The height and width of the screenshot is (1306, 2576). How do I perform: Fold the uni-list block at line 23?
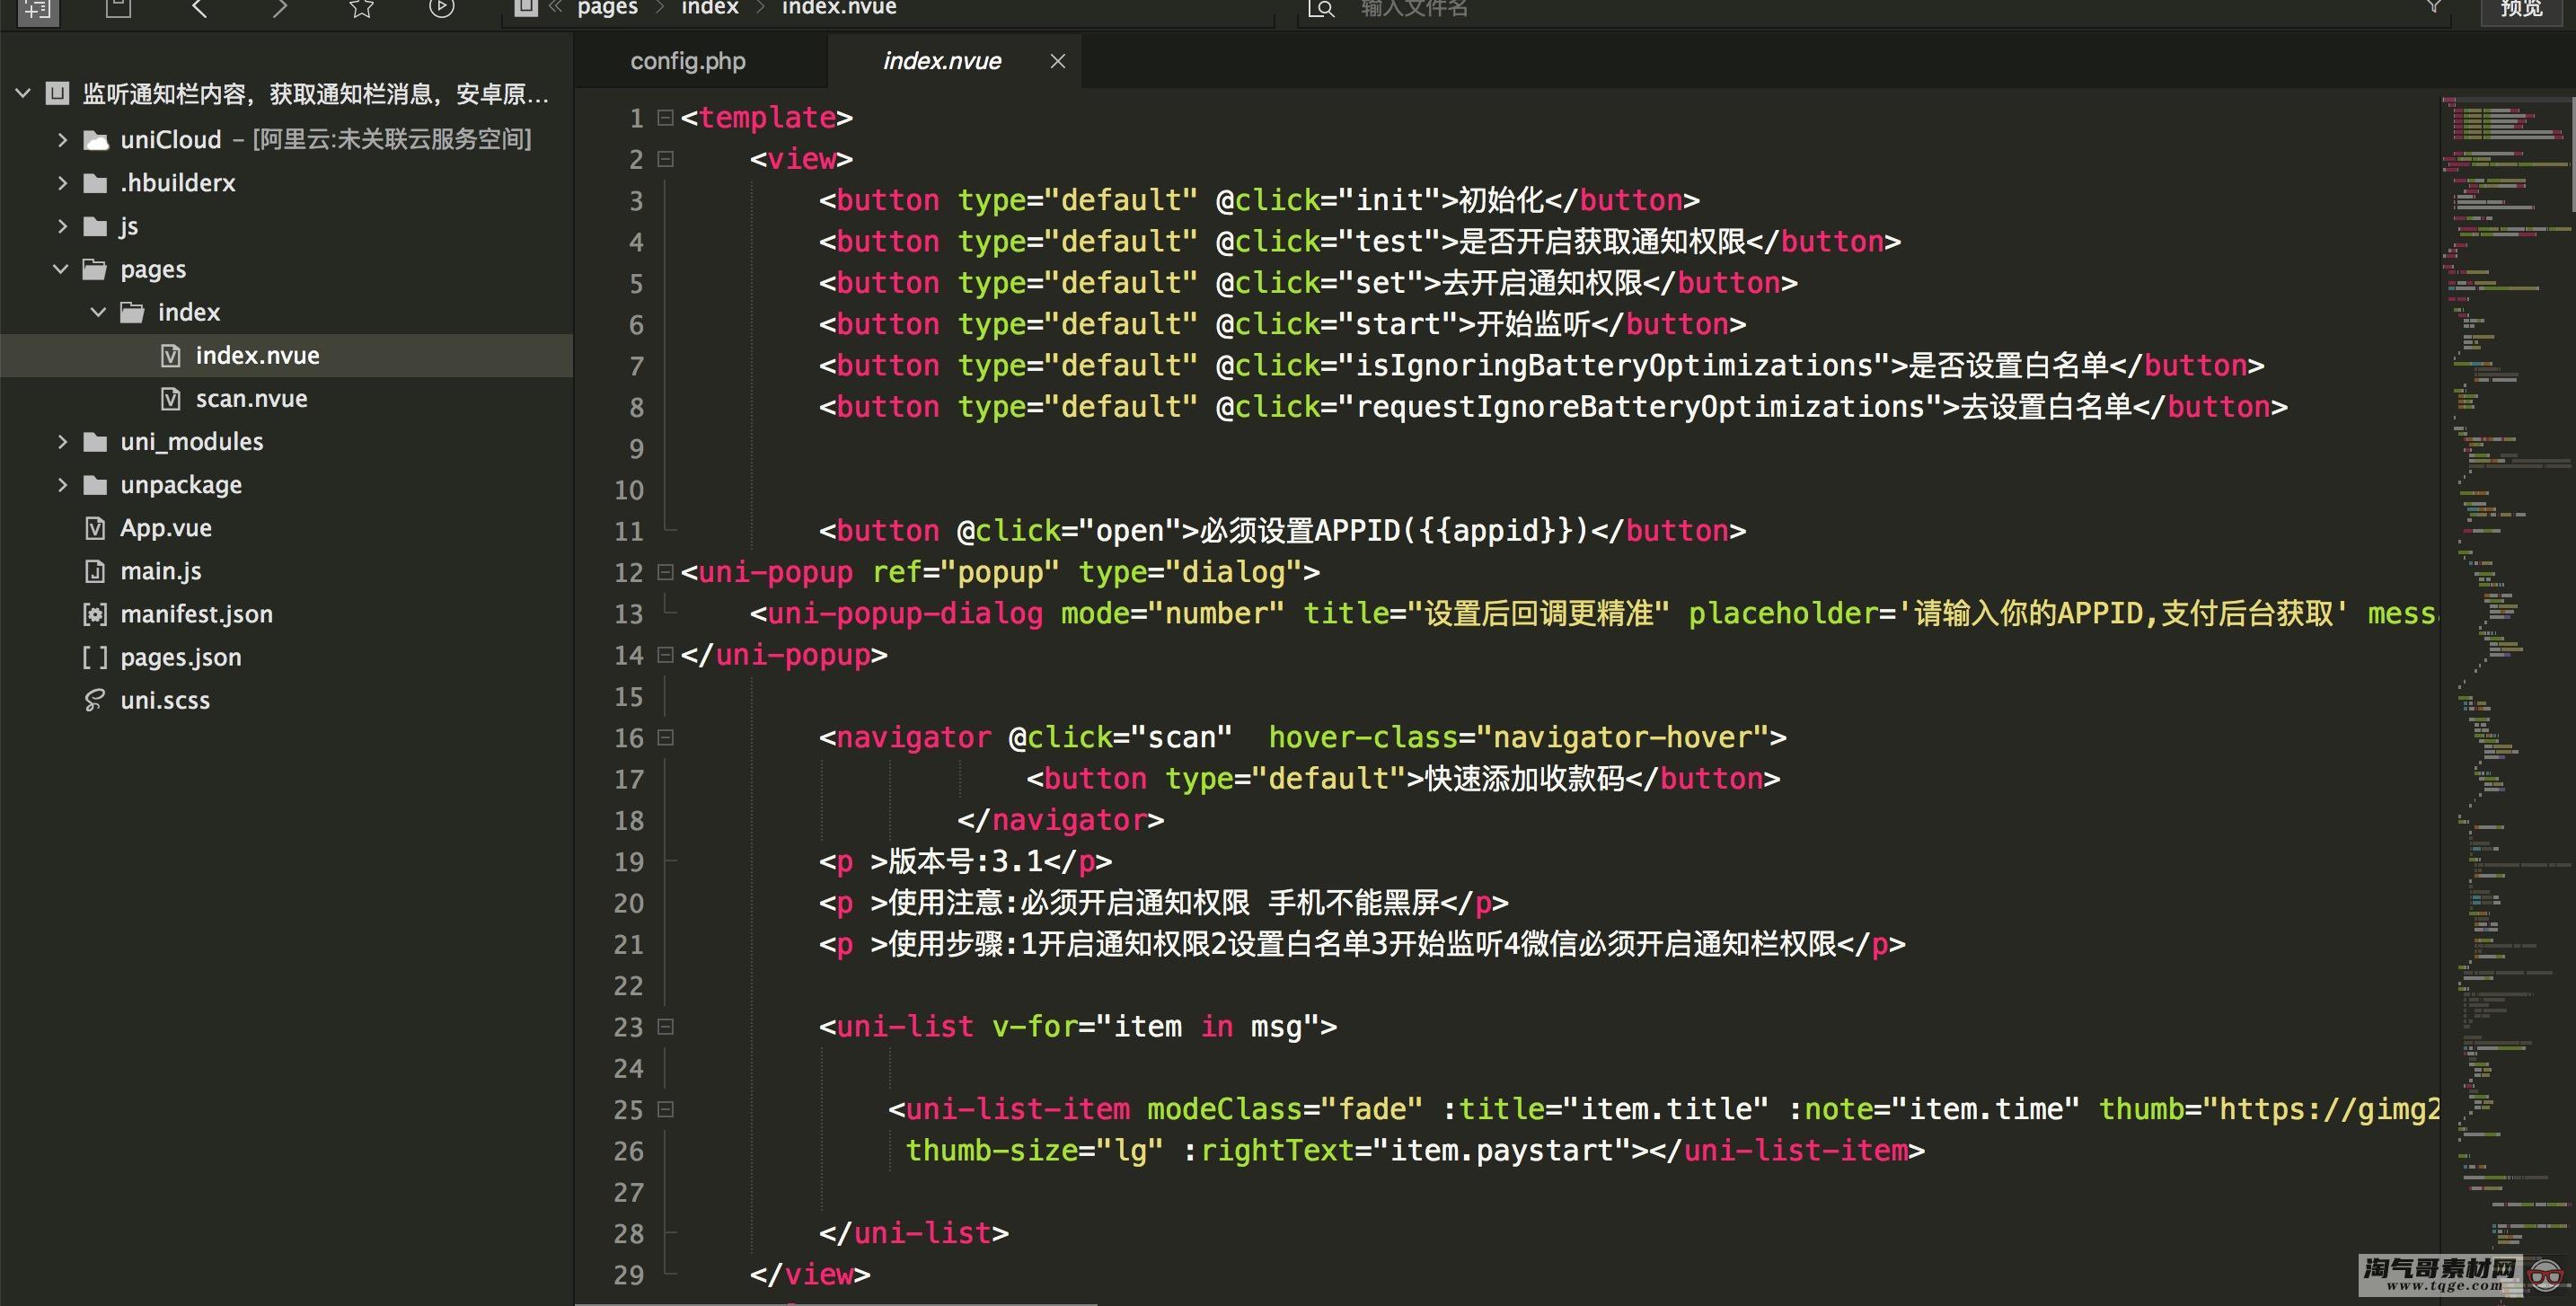pyautogui.click(x=666, y=1027)
